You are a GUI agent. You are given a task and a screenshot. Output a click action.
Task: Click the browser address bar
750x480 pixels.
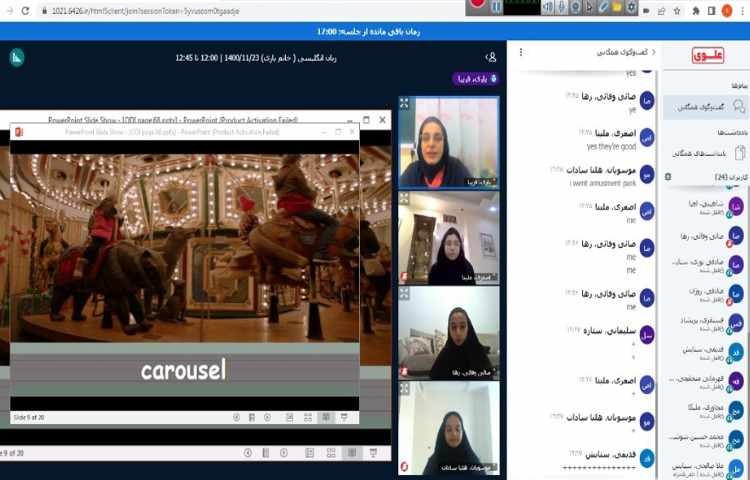pos(249,11)
